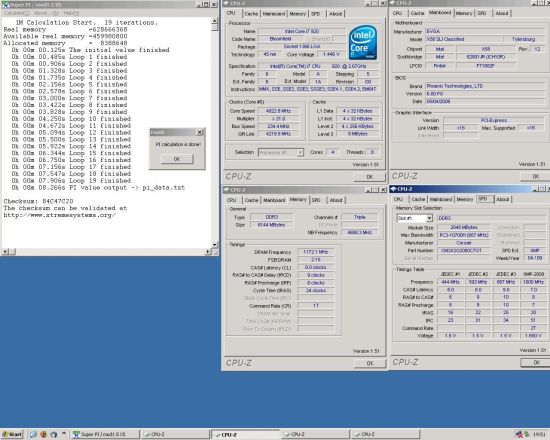Click the Channels # value Triple
The width and height of the screenshot is (550, 440).
(x=360, y=217)
